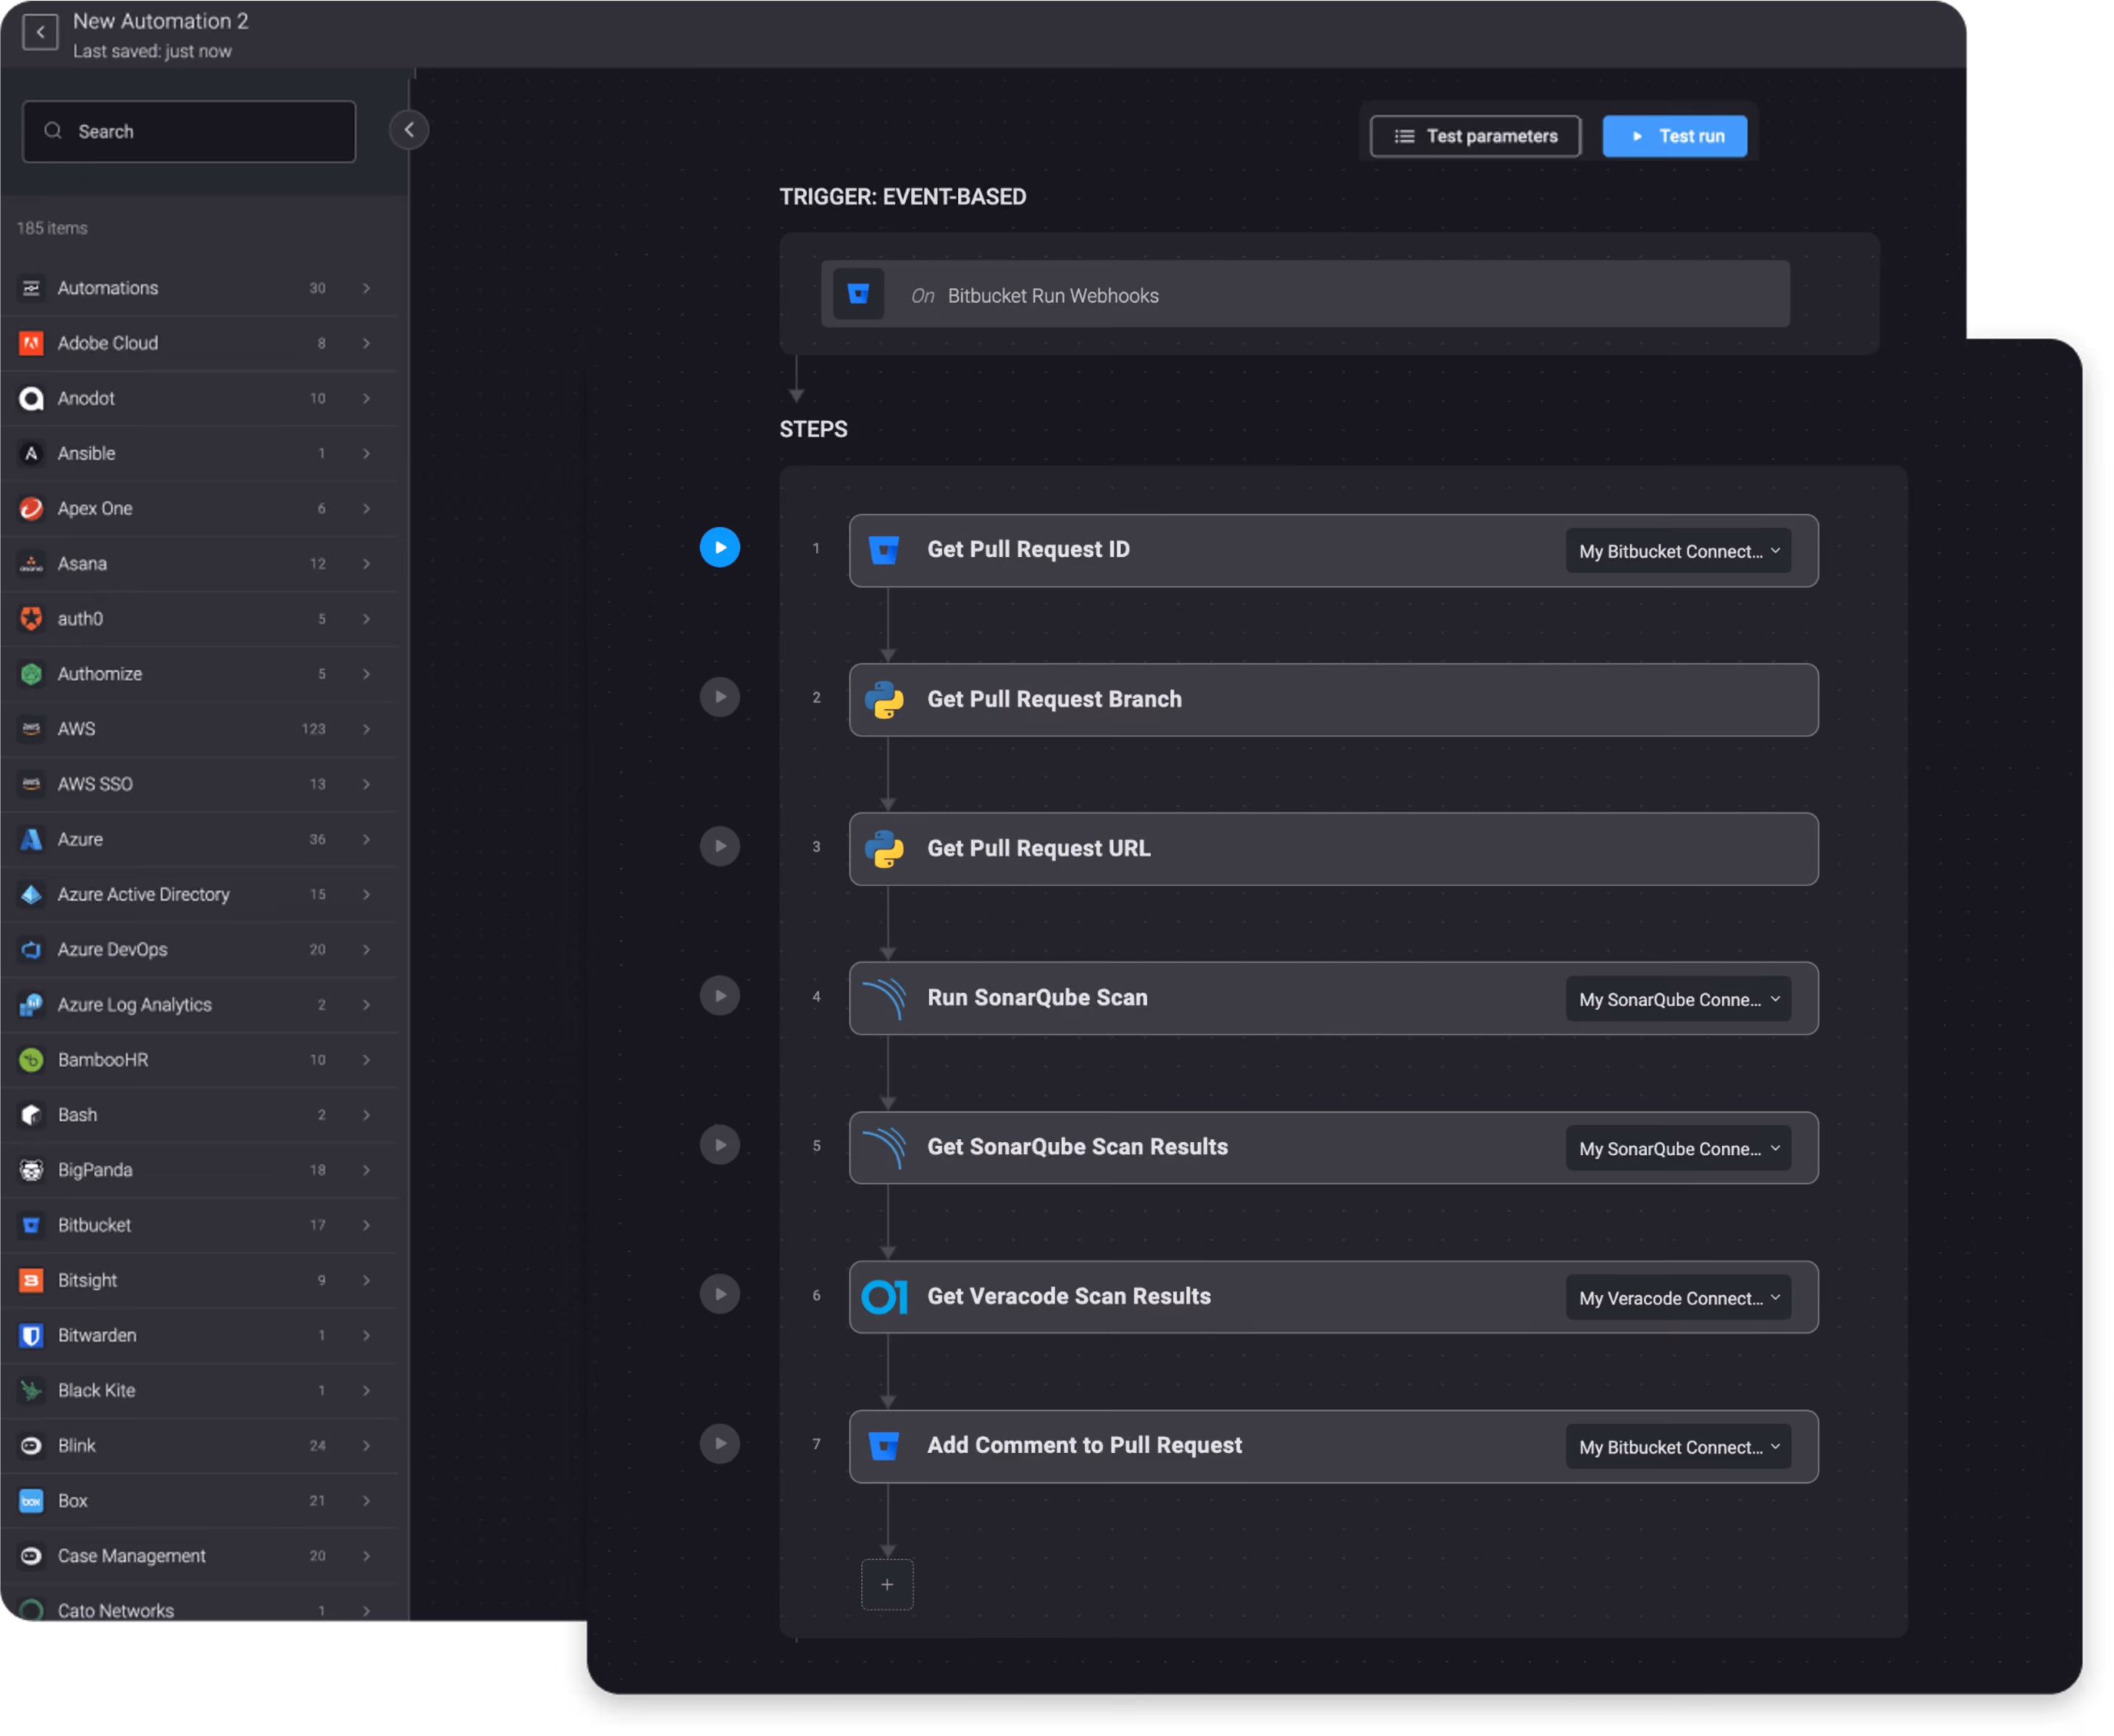Open My Veracode Connection dropdown

point(1678,1298)
